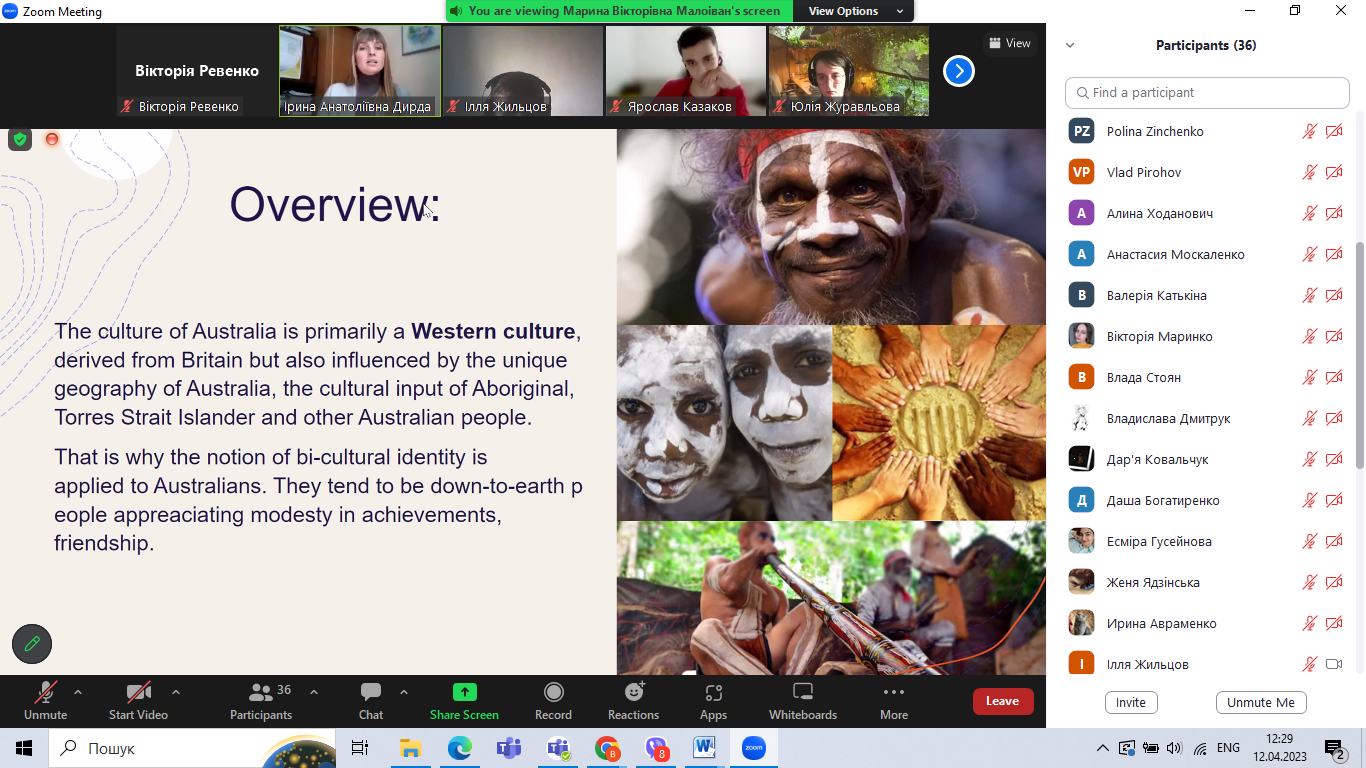This screenshot has height=768, width=1366.
Task: Click the muted mic icon for Валерія Катькіна
Action: (1309, 295)
